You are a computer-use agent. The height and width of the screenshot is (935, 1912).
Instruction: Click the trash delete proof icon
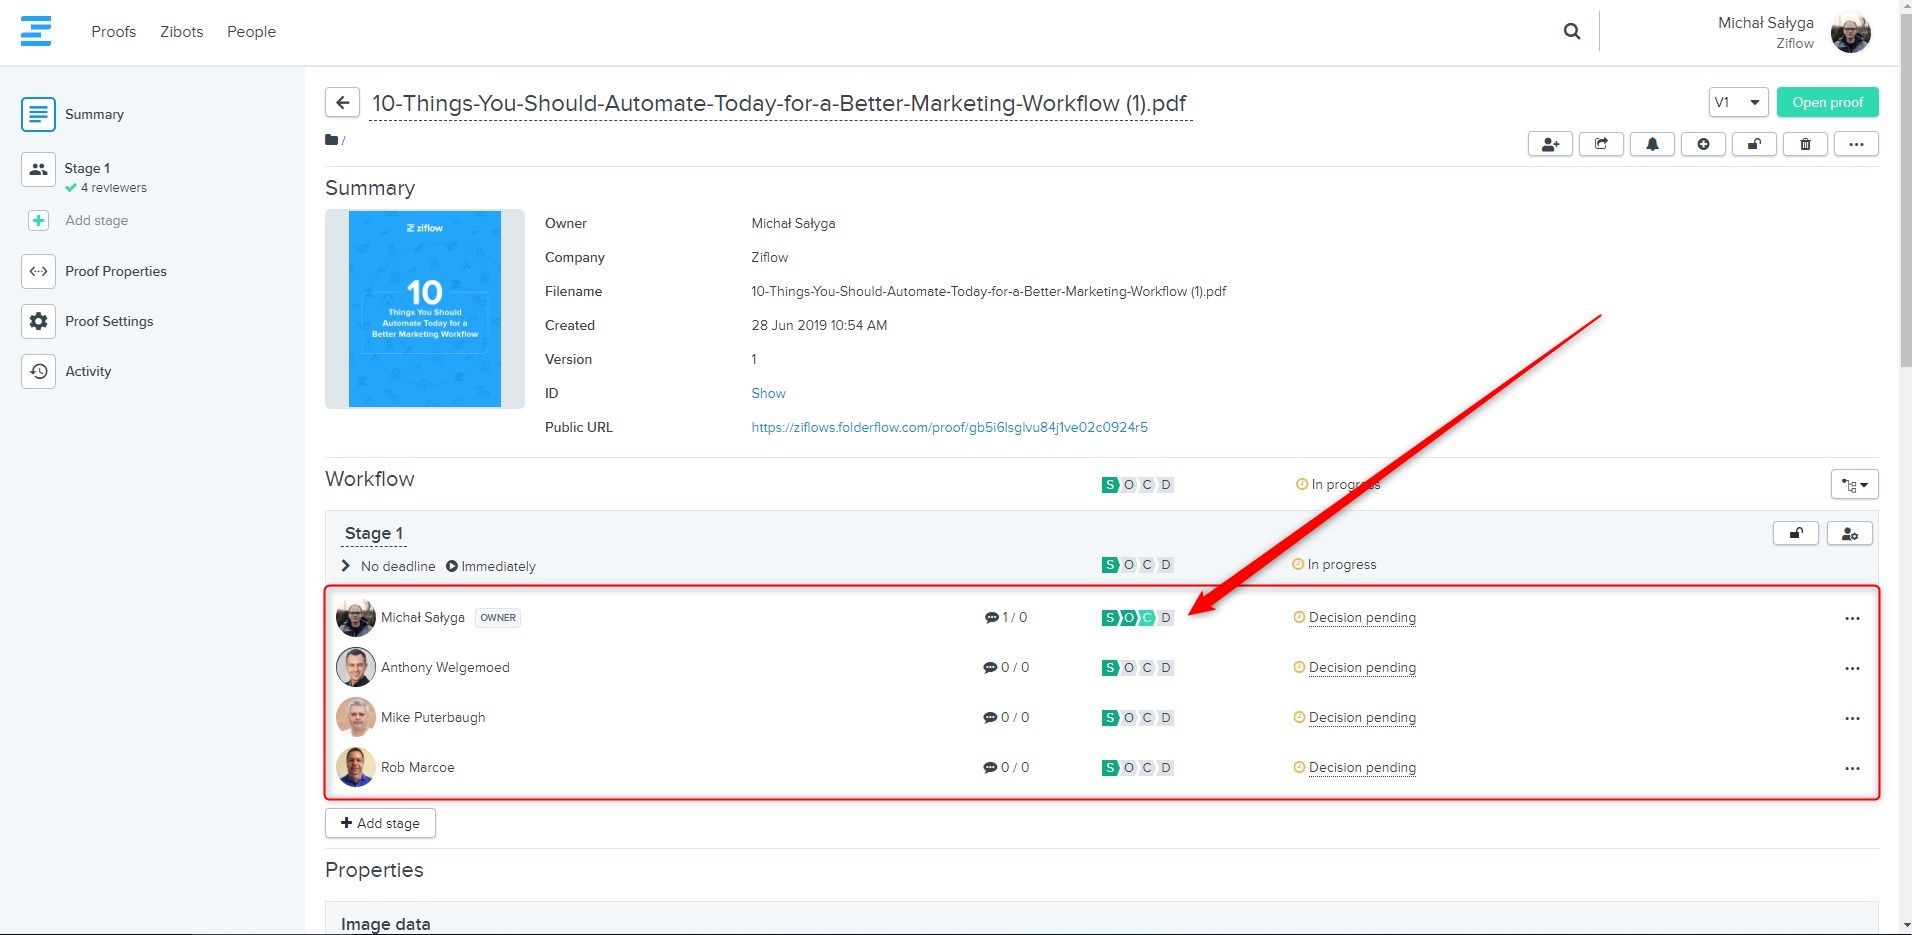click(x=1805, y=144)
